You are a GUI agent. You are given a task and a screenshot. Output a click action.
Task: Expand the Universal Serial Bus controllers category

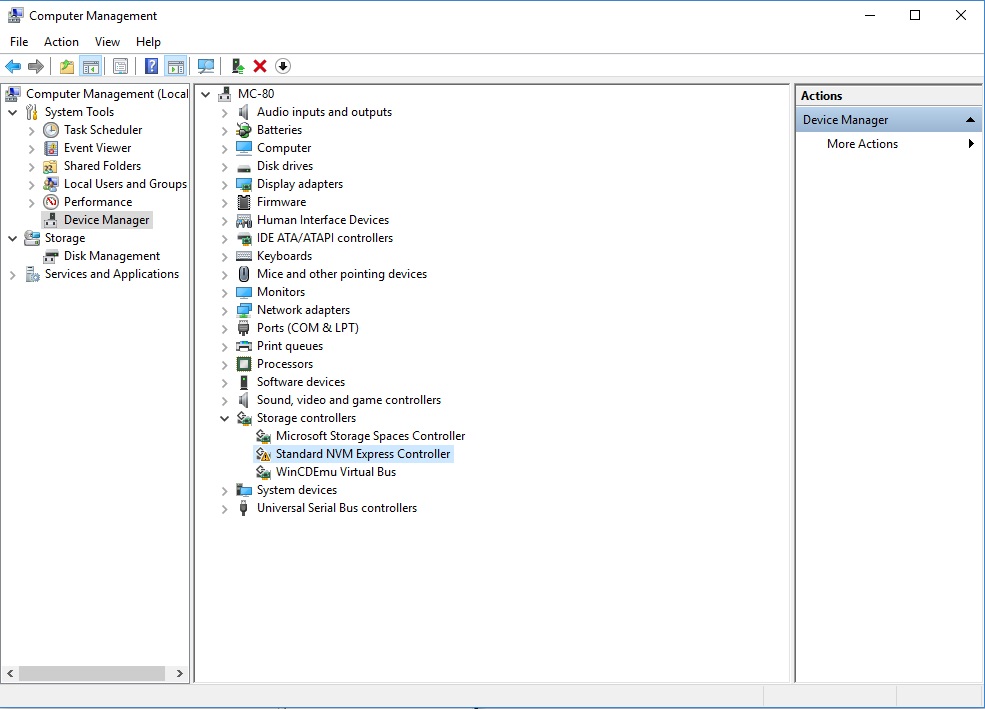[x=224, y=509]
